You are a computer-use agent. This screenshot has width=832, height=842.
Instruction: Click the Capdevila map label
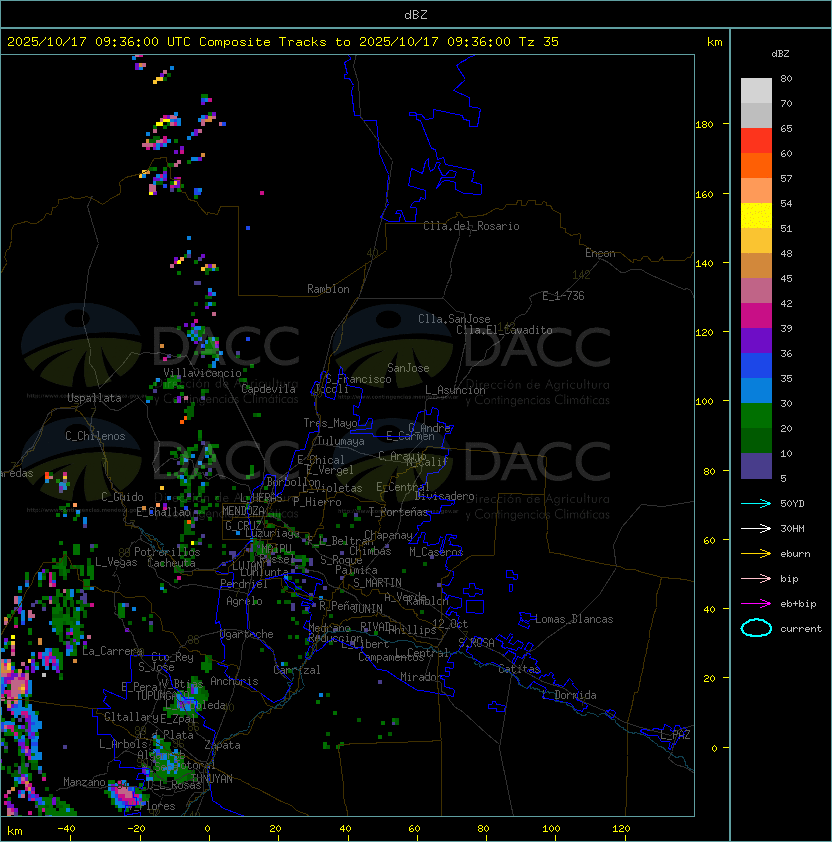(x=268, y=389)
